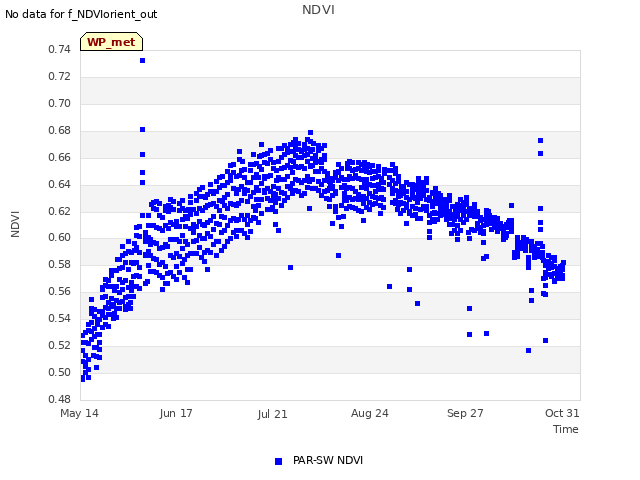
Task: Click the 0.64 y-axis tick label
Action: pyautogui.click(x=59, y=184)
